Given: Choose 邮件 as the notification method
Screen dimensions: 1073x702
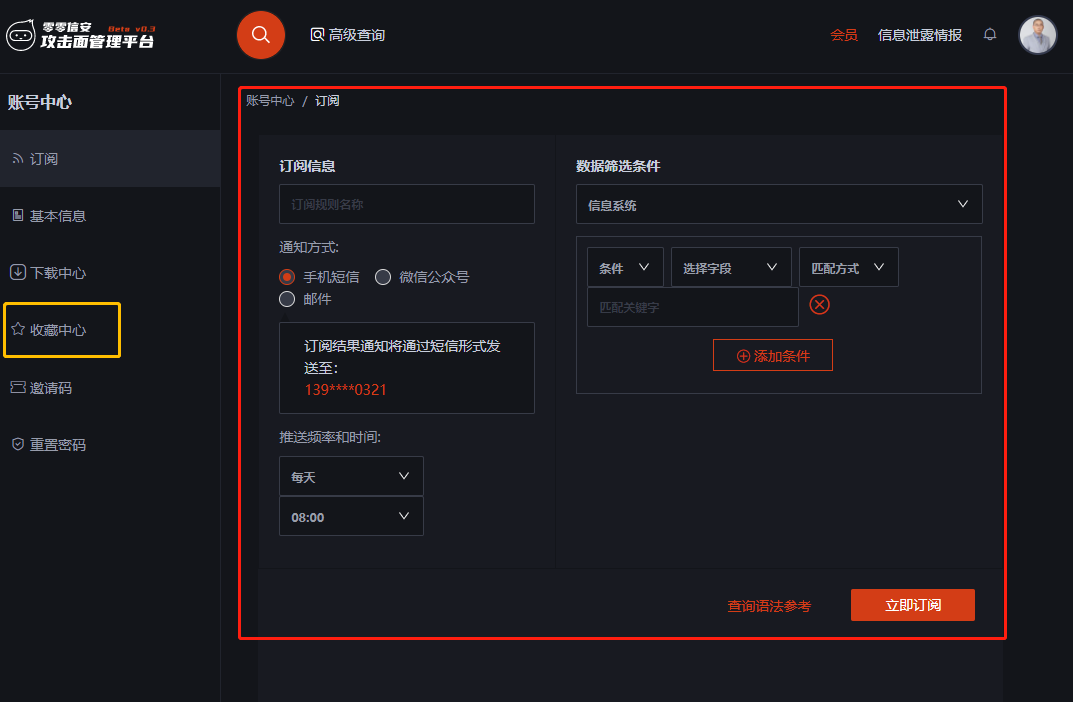Looking at the screenshot, I should pos(288,299).
